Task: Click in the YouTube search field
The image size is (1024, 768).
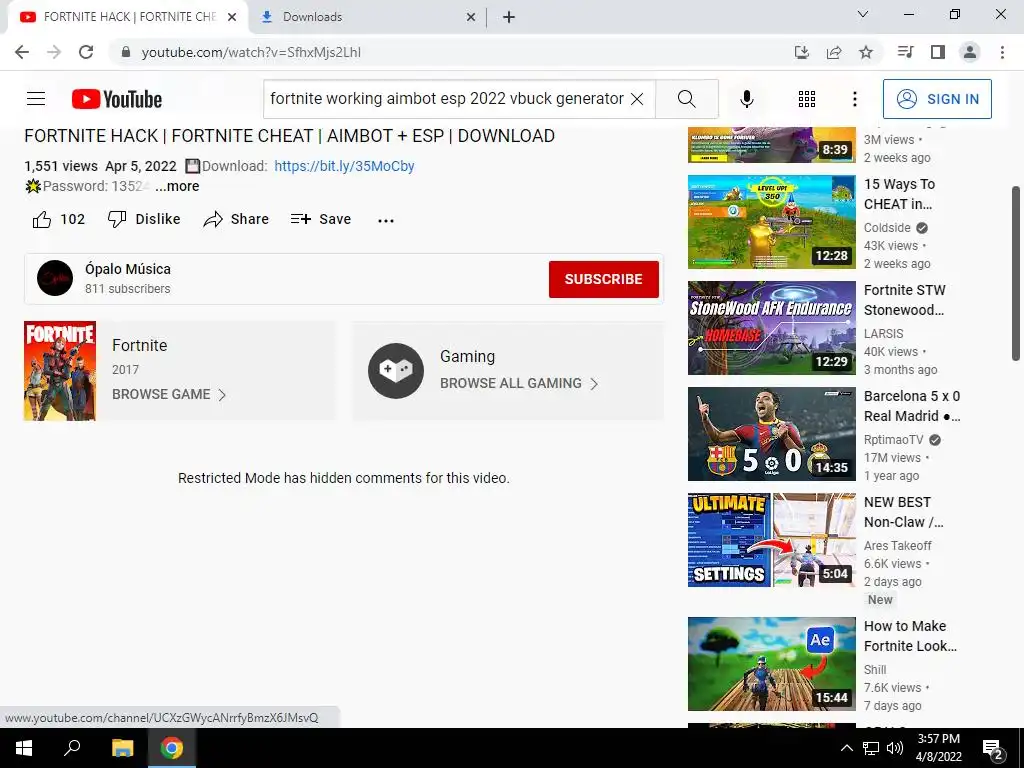Action: tap(447, 99)
